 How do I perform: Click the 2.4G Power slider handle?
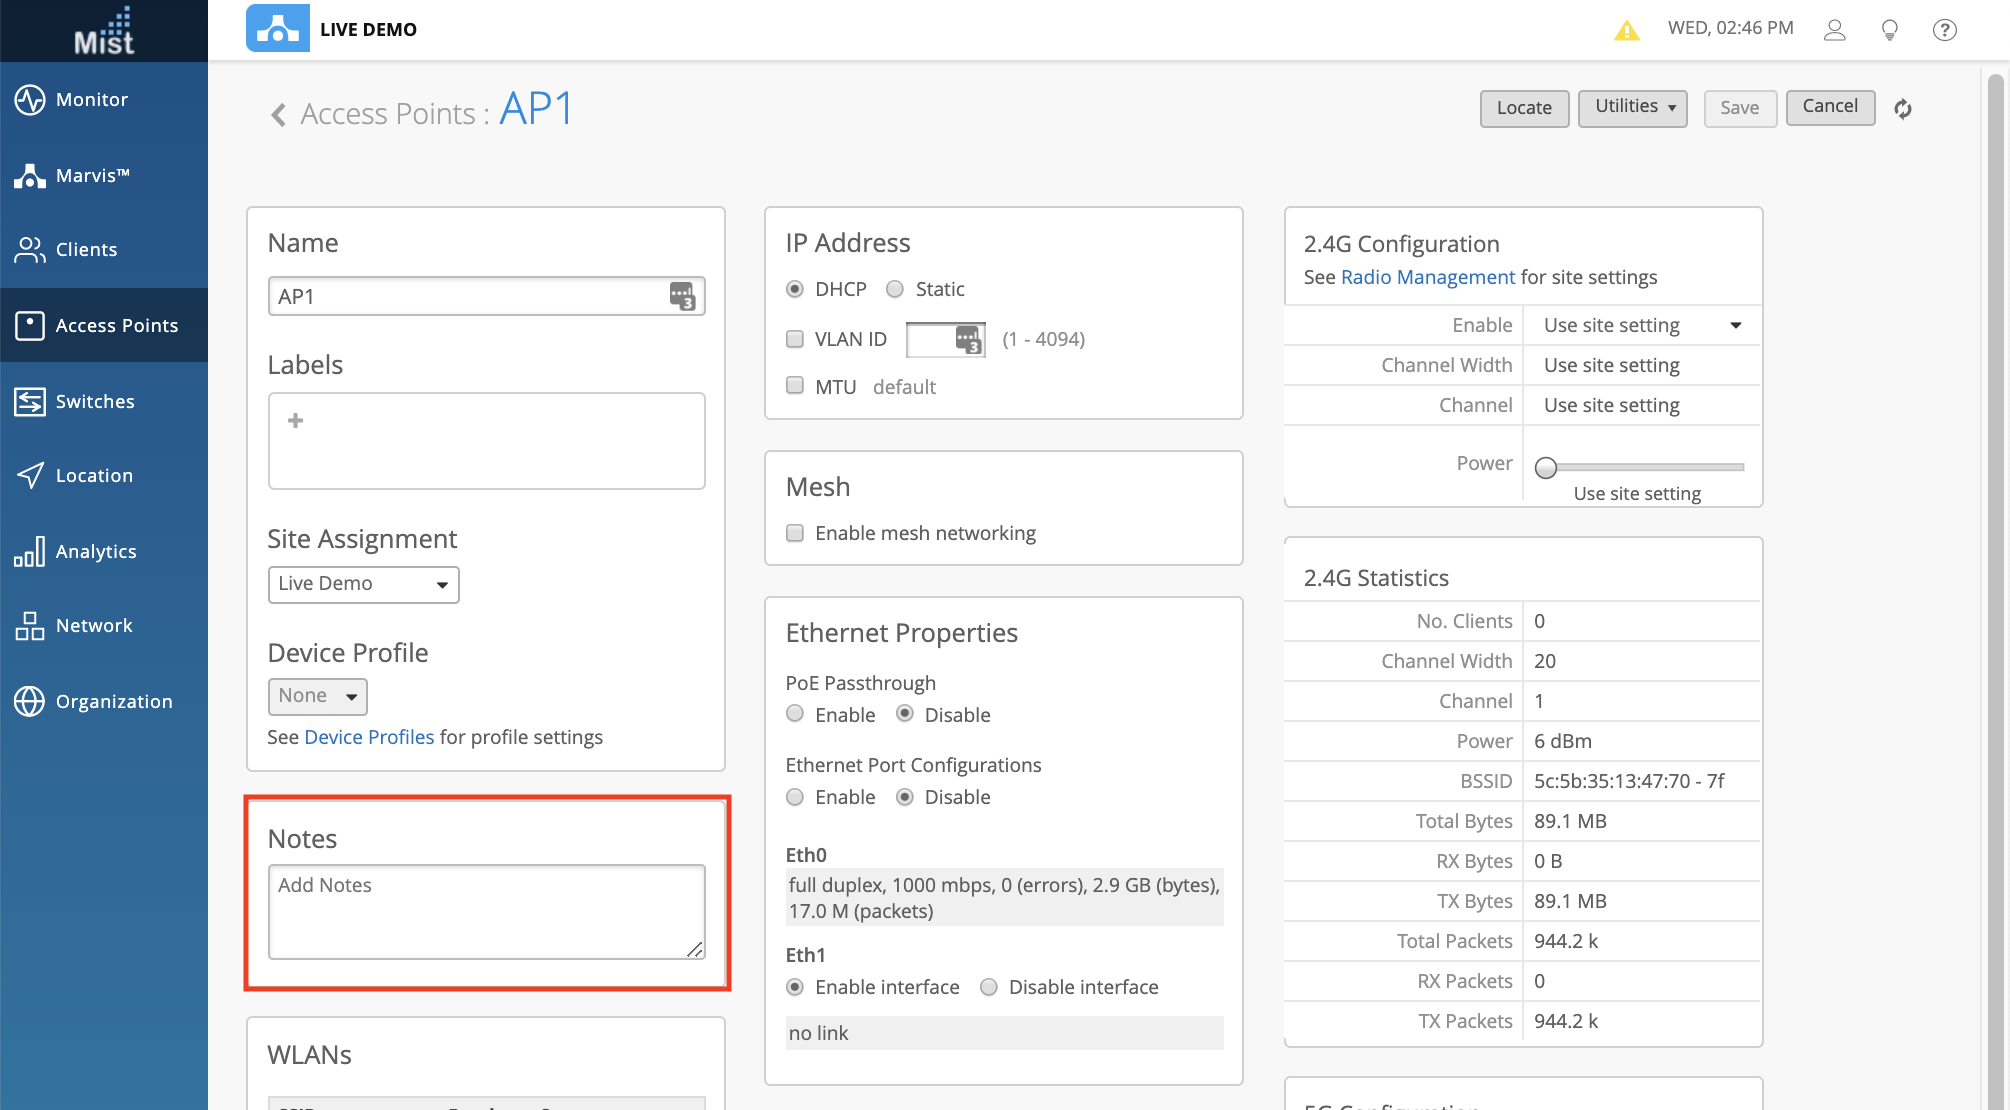coord(1546,467)
